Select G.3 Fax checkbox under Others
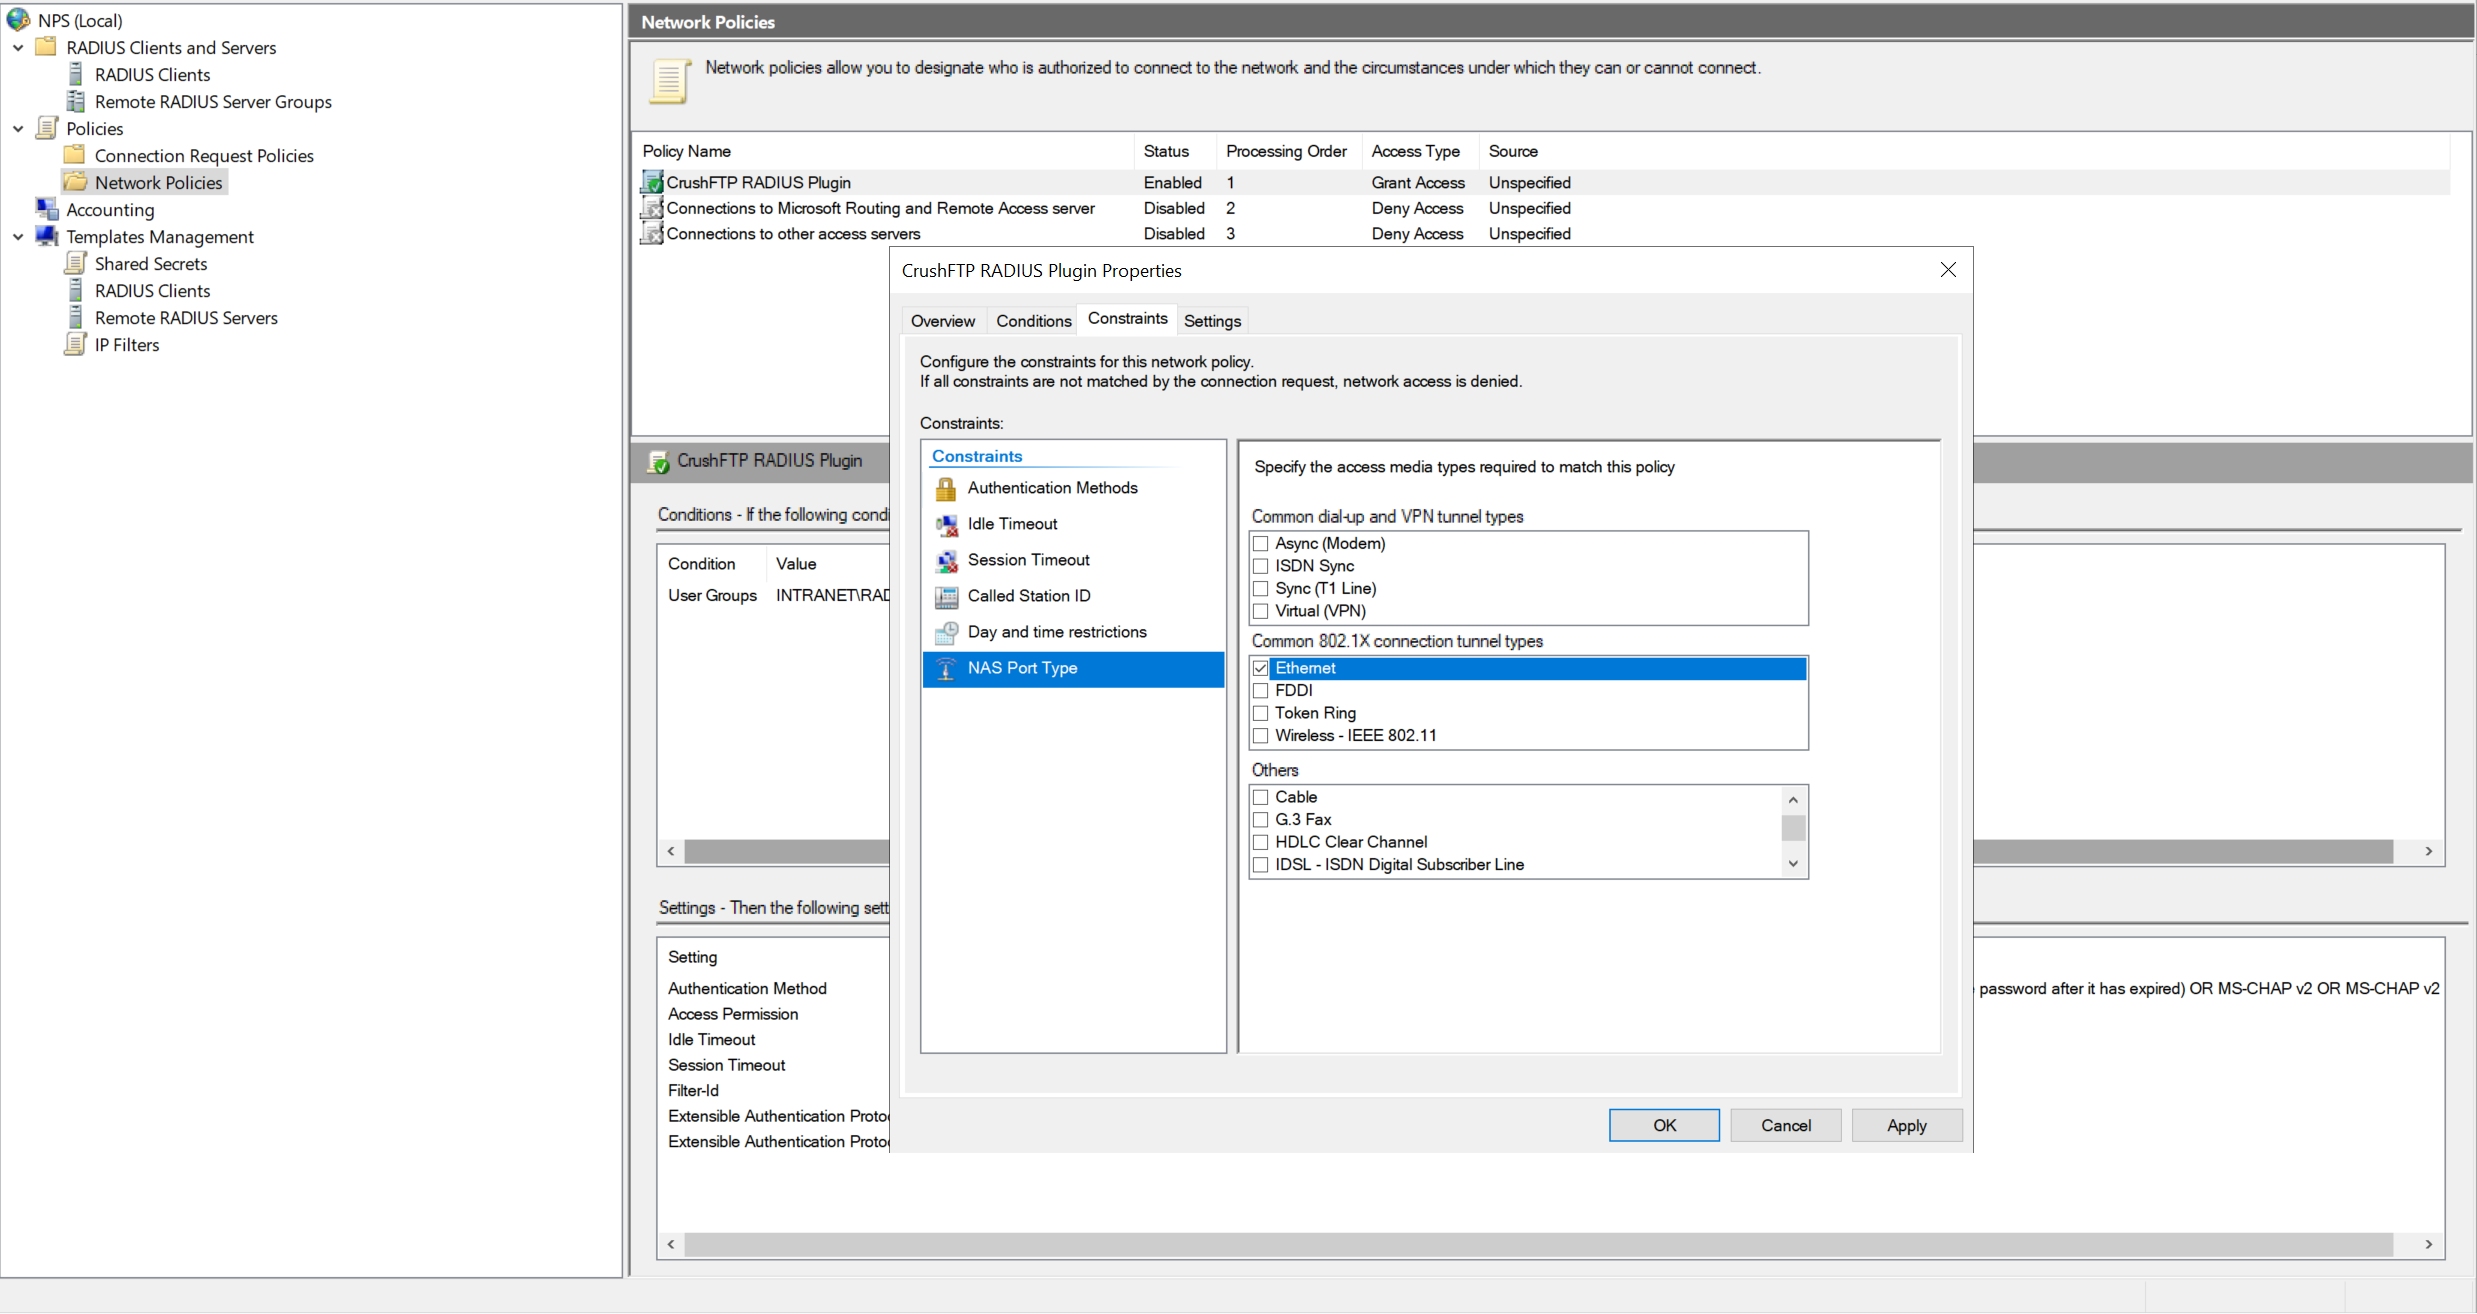The width and height of the screenshot is (2477, 1314). click(1261, 819)
